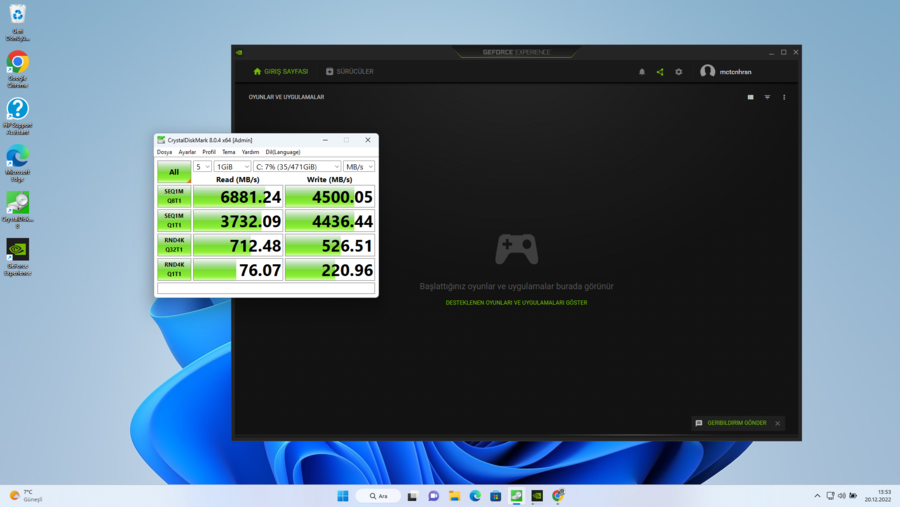Open Google Chrome desktop shortcut
Image resolution: width=900 pixels, height=507 pixels.
[x=18, y=69]
